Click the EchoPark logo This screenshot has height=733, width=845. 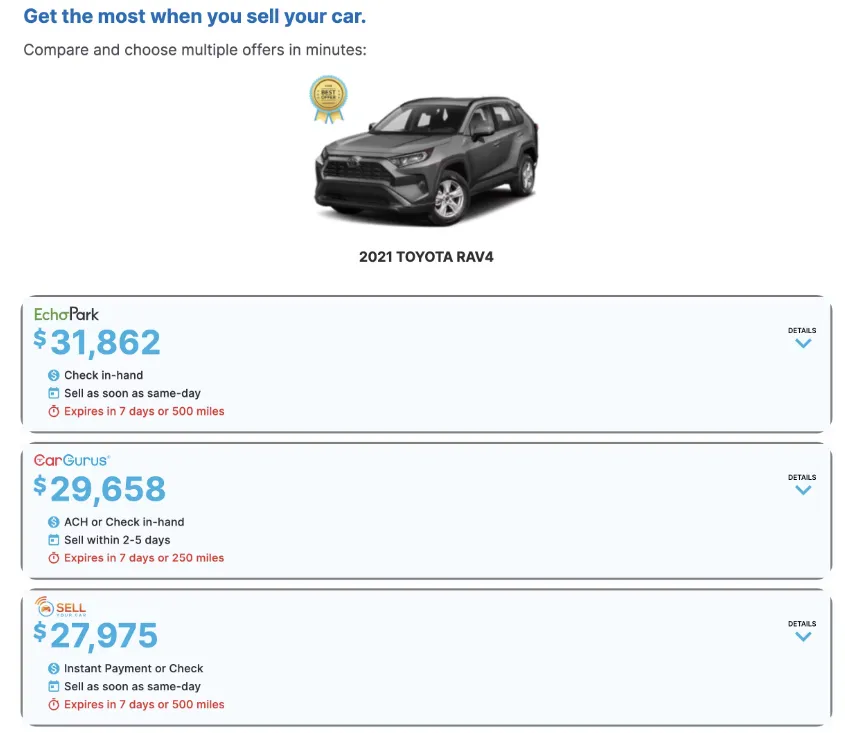click(x=66, y=313)
